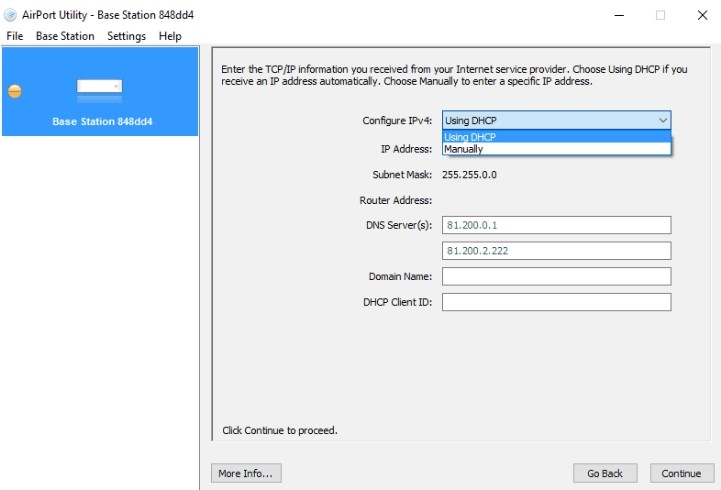The height and width of the screenshot is (490, 721).
Task: Close the AirPort Utility window
Action: click(x=702, y=15)
